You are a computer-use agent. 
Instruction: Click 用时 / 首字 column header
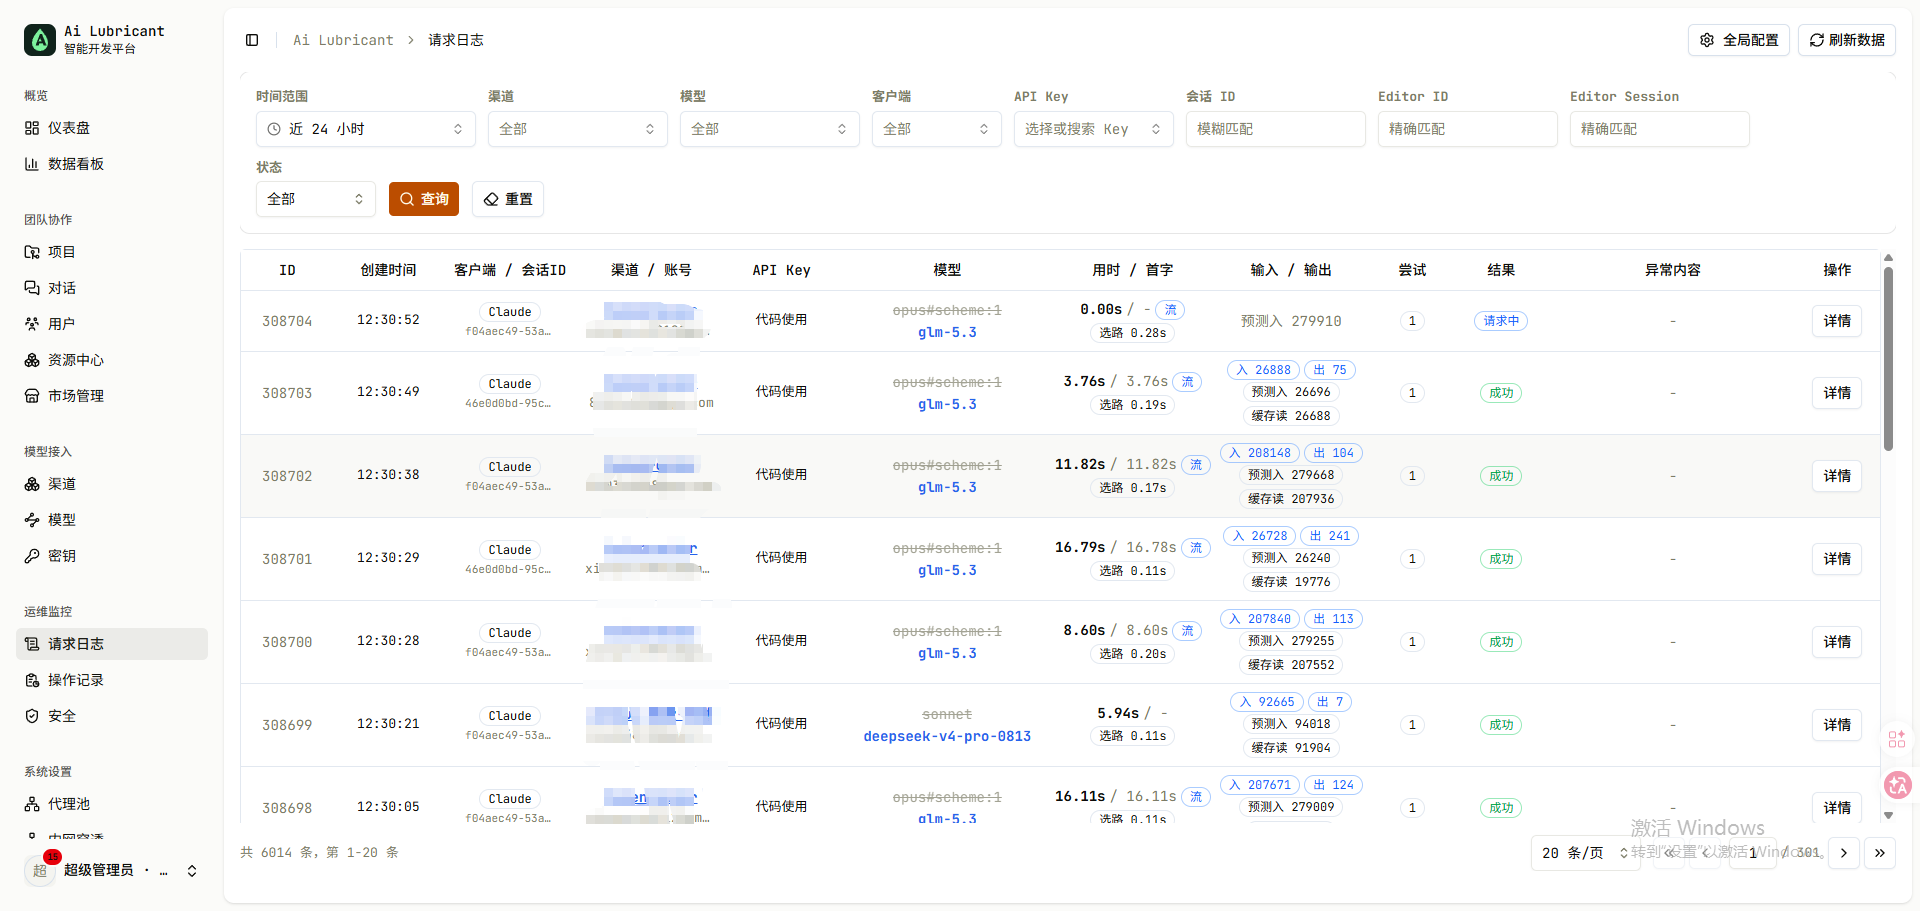pos(1132,270)
